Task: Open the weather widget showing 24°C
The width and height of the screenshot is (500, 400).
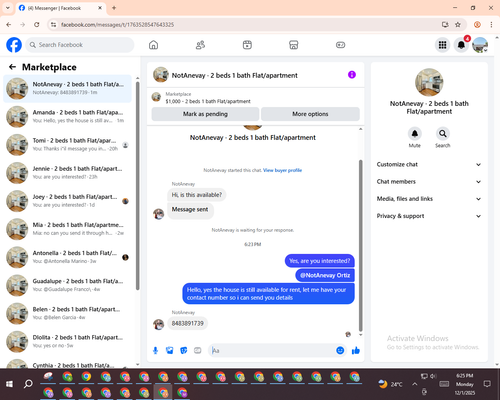Action: click(390, 384)
